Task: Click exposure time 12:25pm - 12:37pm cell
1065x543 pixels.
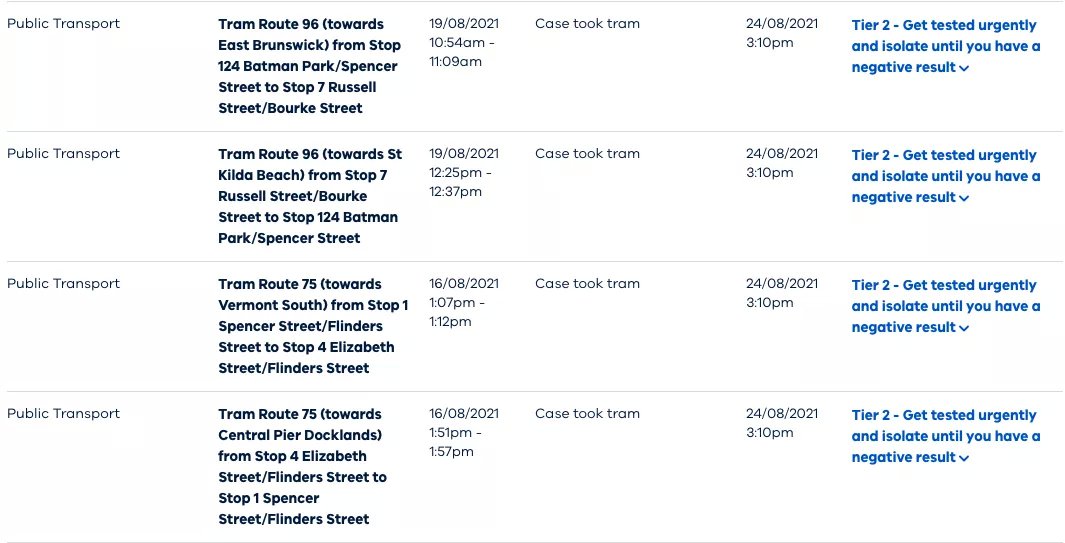Action: [464, 173]
